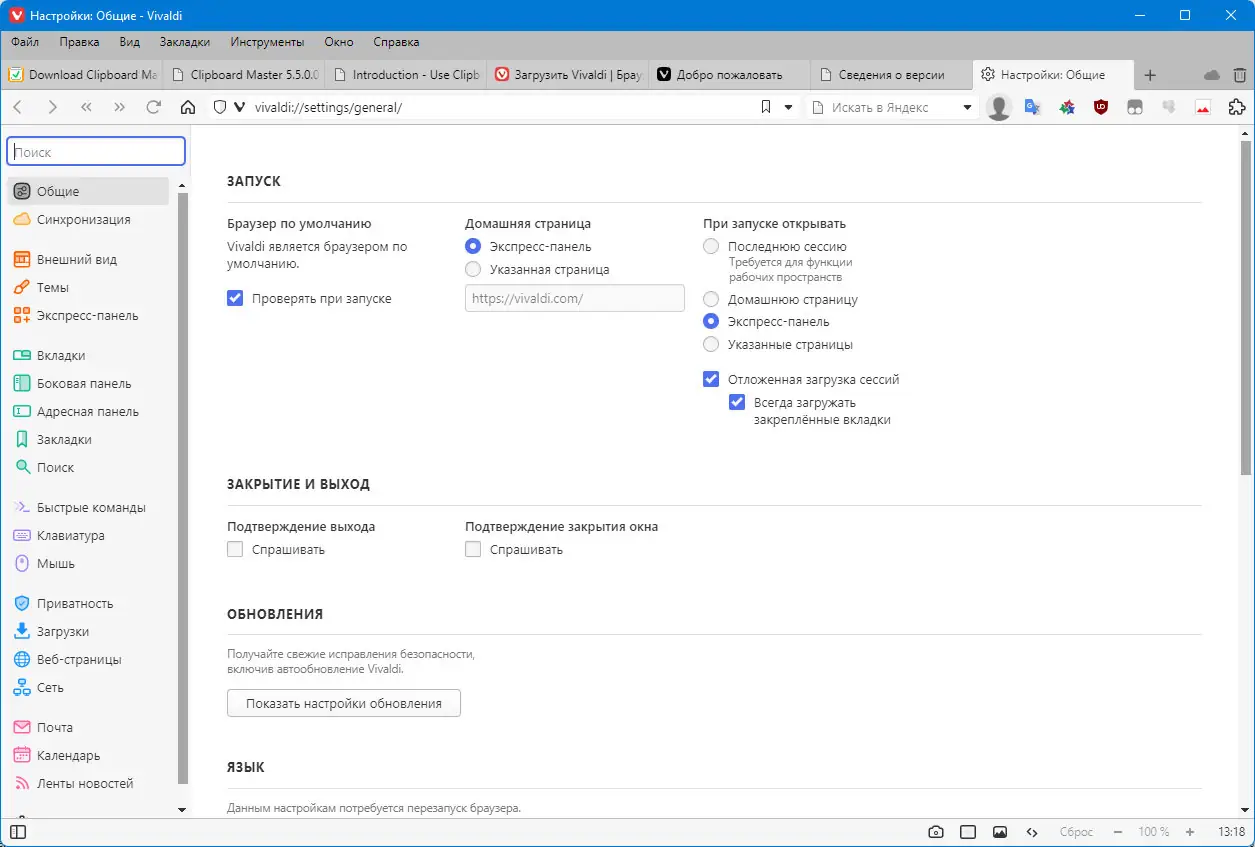This screenshot has height=847, width=1255.
Task: Click the main page vertical scrollbar
Action: [x=1245, y=306]
